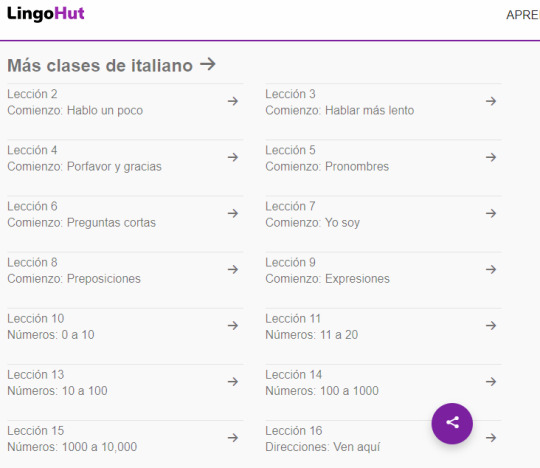Click the Lección 11 title text
Image resolution: width=540 pixels, height=468 pixels.
[x=293, y=319]
